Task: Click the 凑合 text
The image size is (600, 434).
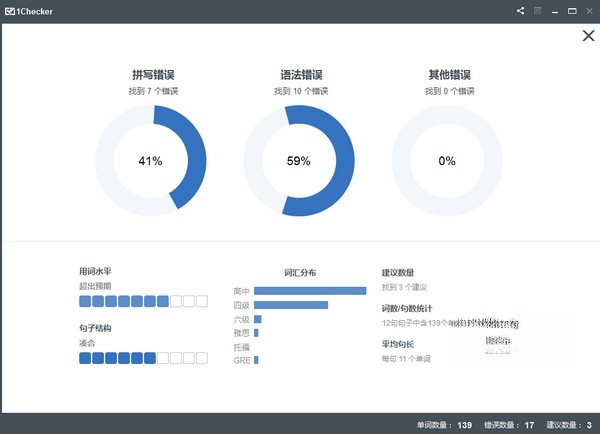Action: pyautogui.click(x=87, y=343)
